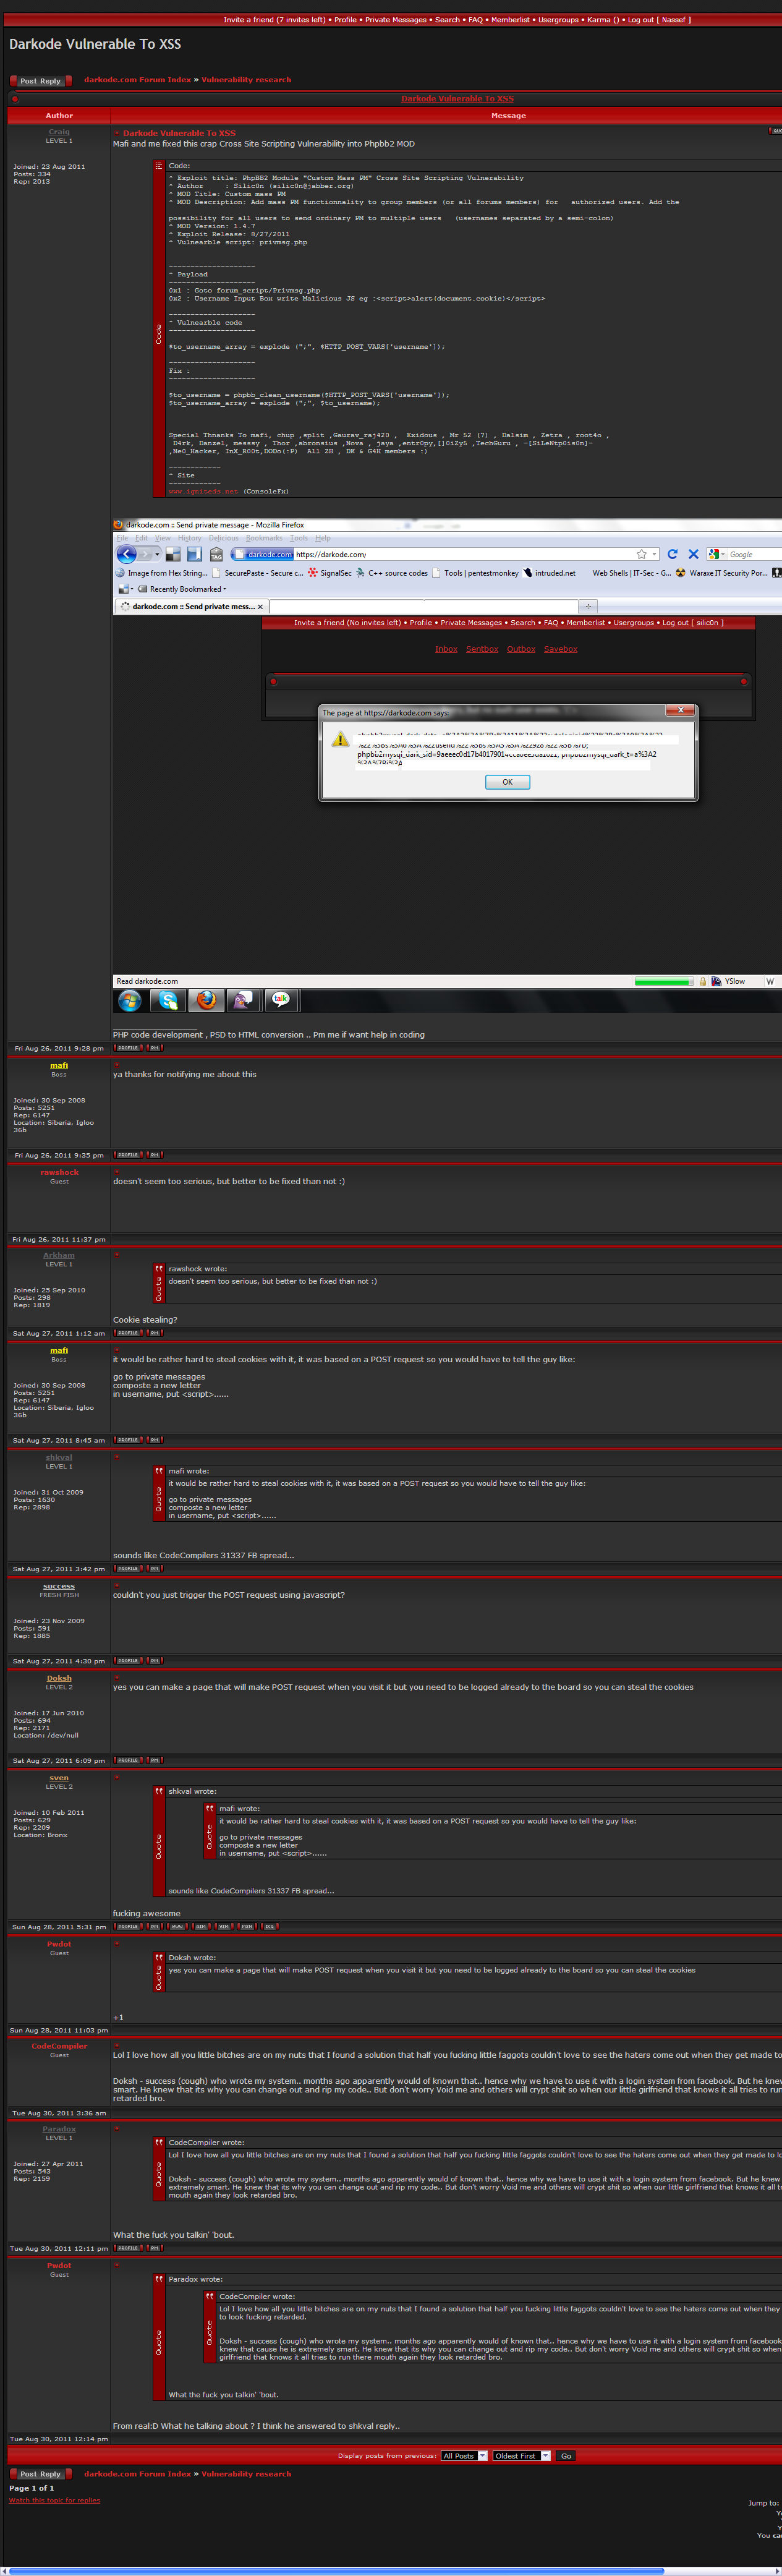Click the top 'Post Reply' button
Screen dimensions: 782x2576
pos(40,81)
